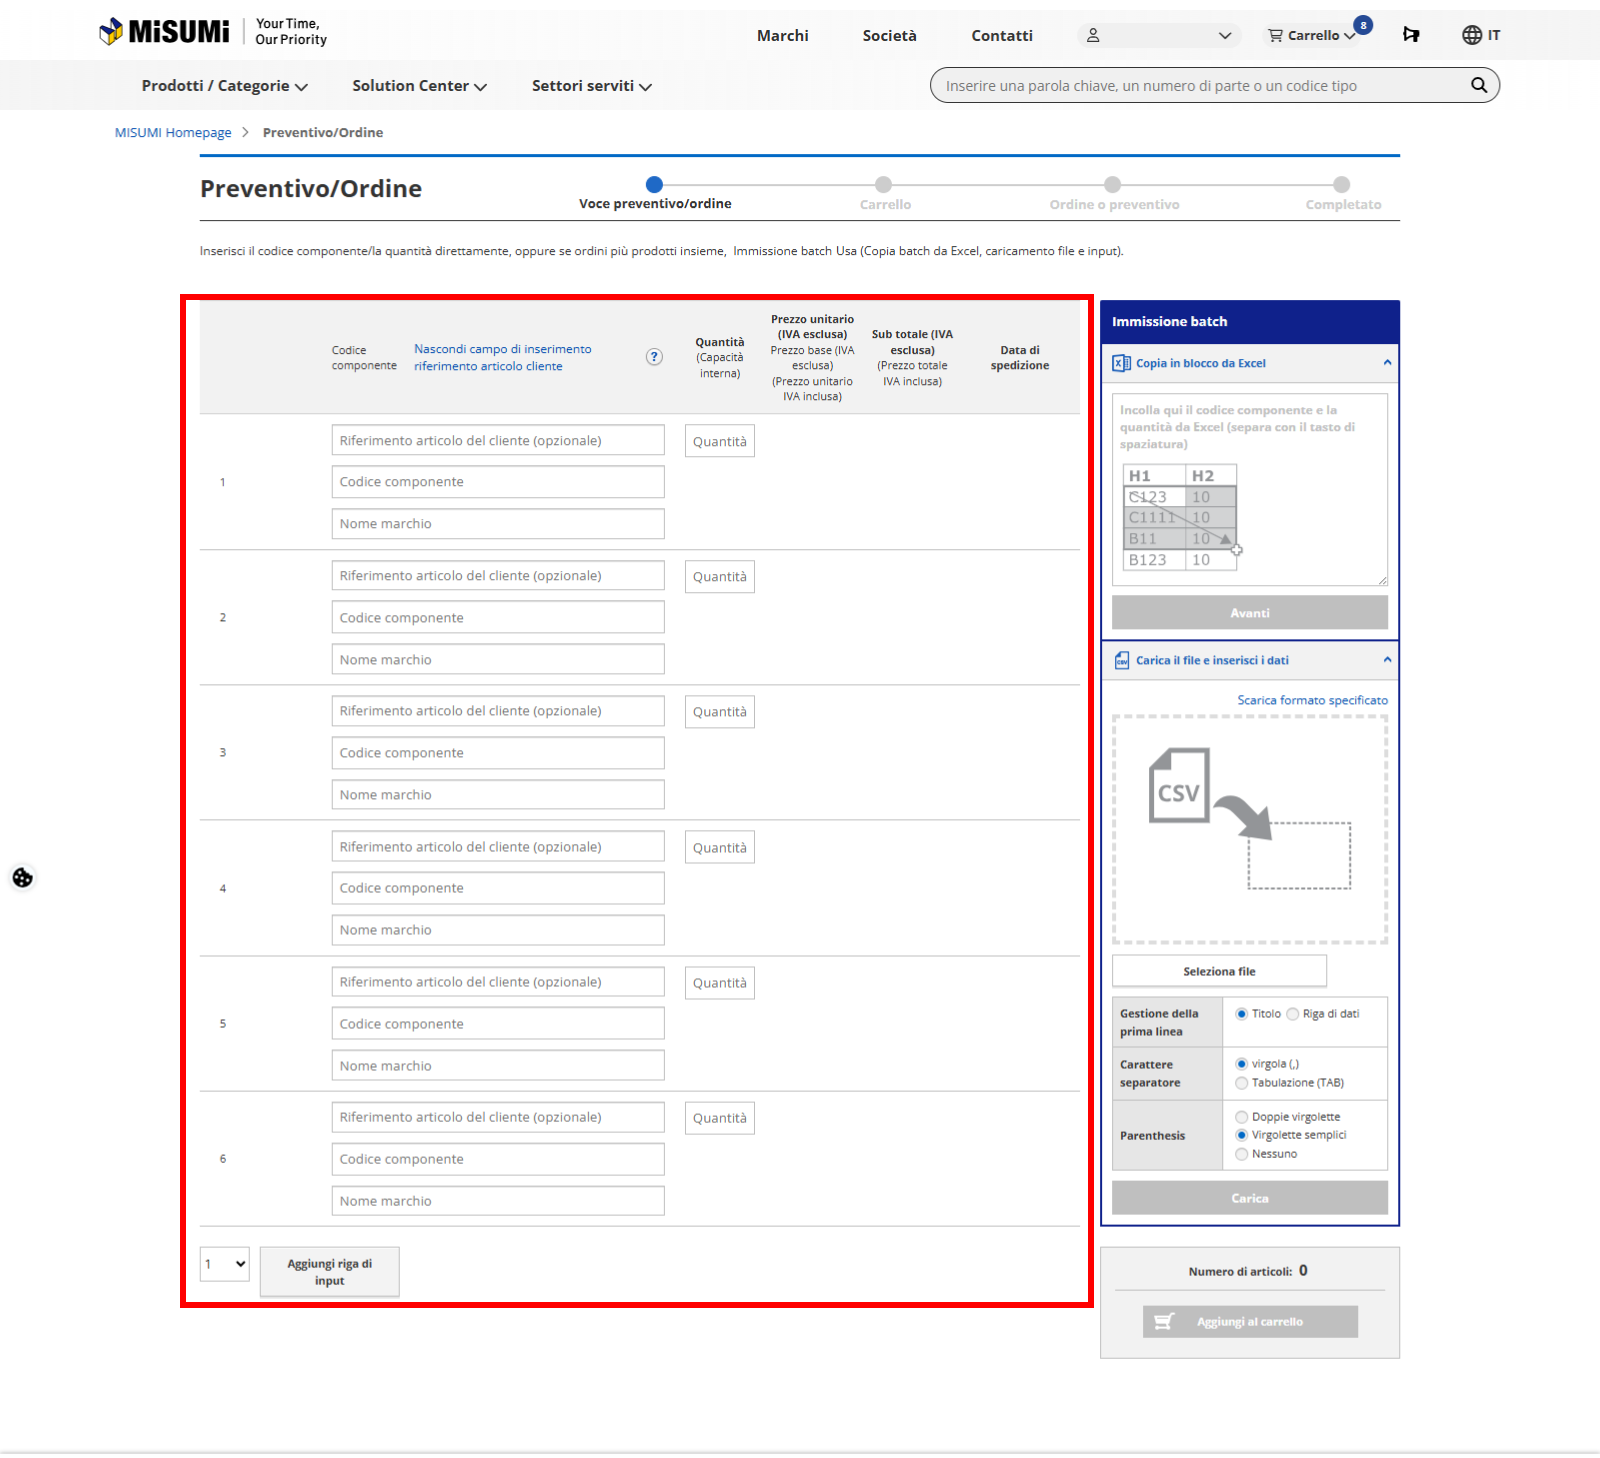Click Aggiungi riga di input button
1600x1458 pixels.
pyautogui.click(x=329, y=1272)
